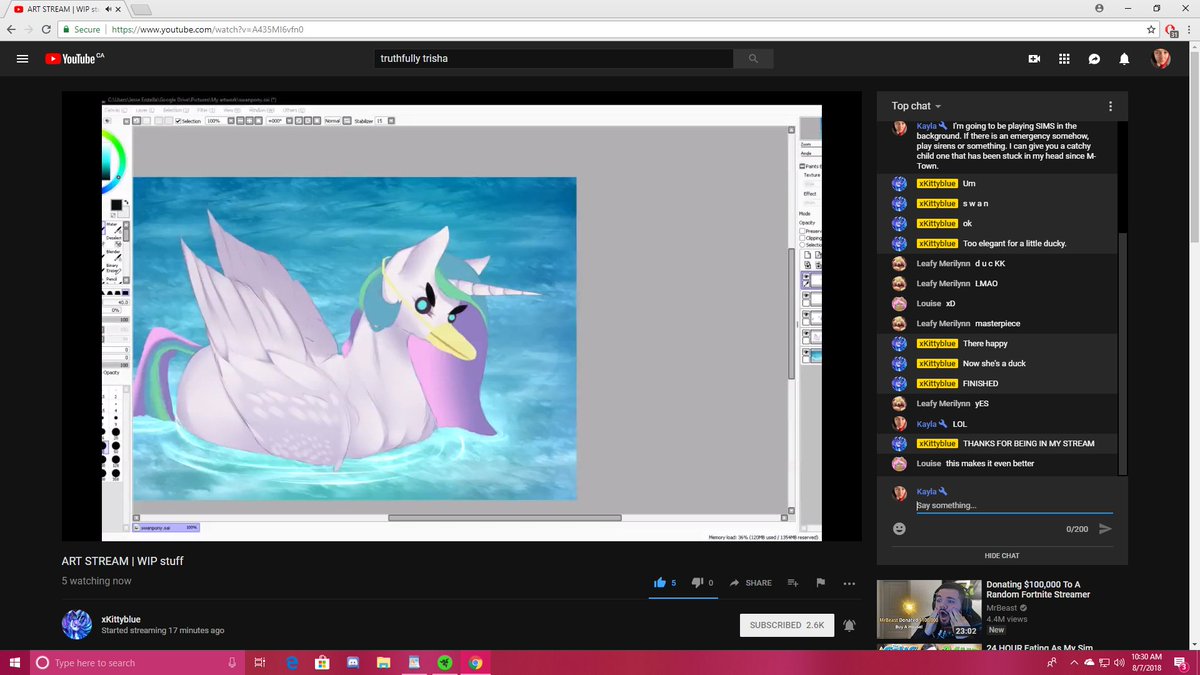Open the notifications bell in header
This screenshot has width=1200, height=675.
(1124, 59)
